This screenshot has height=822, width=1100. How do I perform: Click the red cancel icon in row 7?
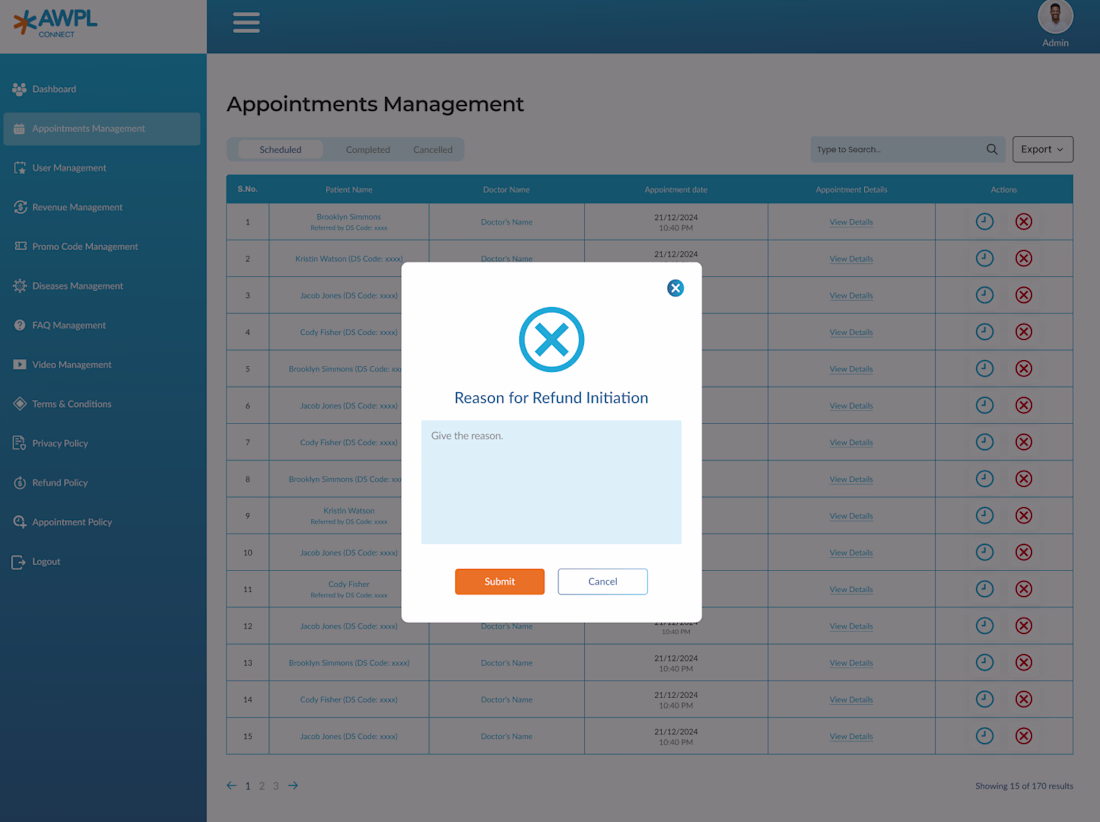pyautogui.click(x=1024, y=442)
